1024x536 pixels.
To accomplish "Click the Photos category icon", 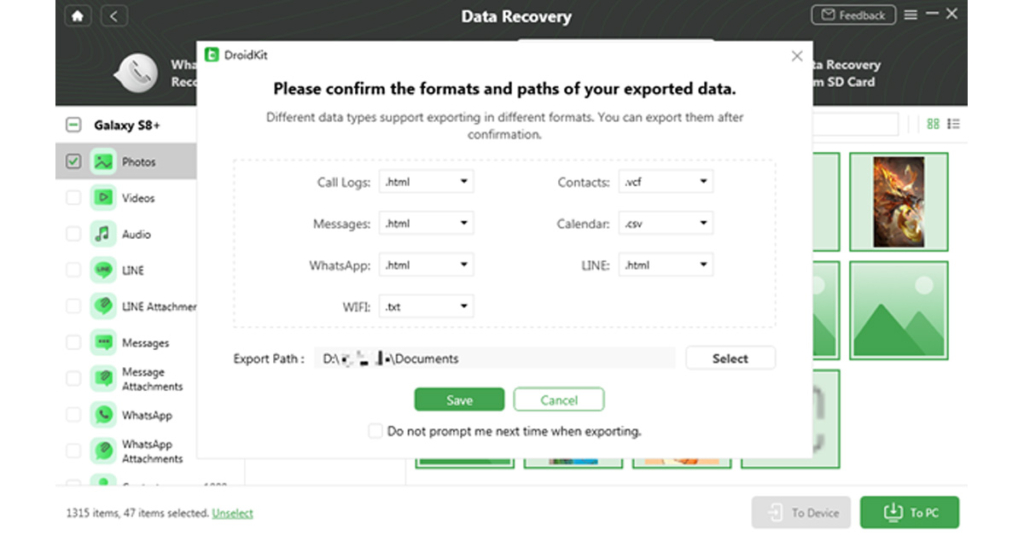I will click(x=103, y=161).
